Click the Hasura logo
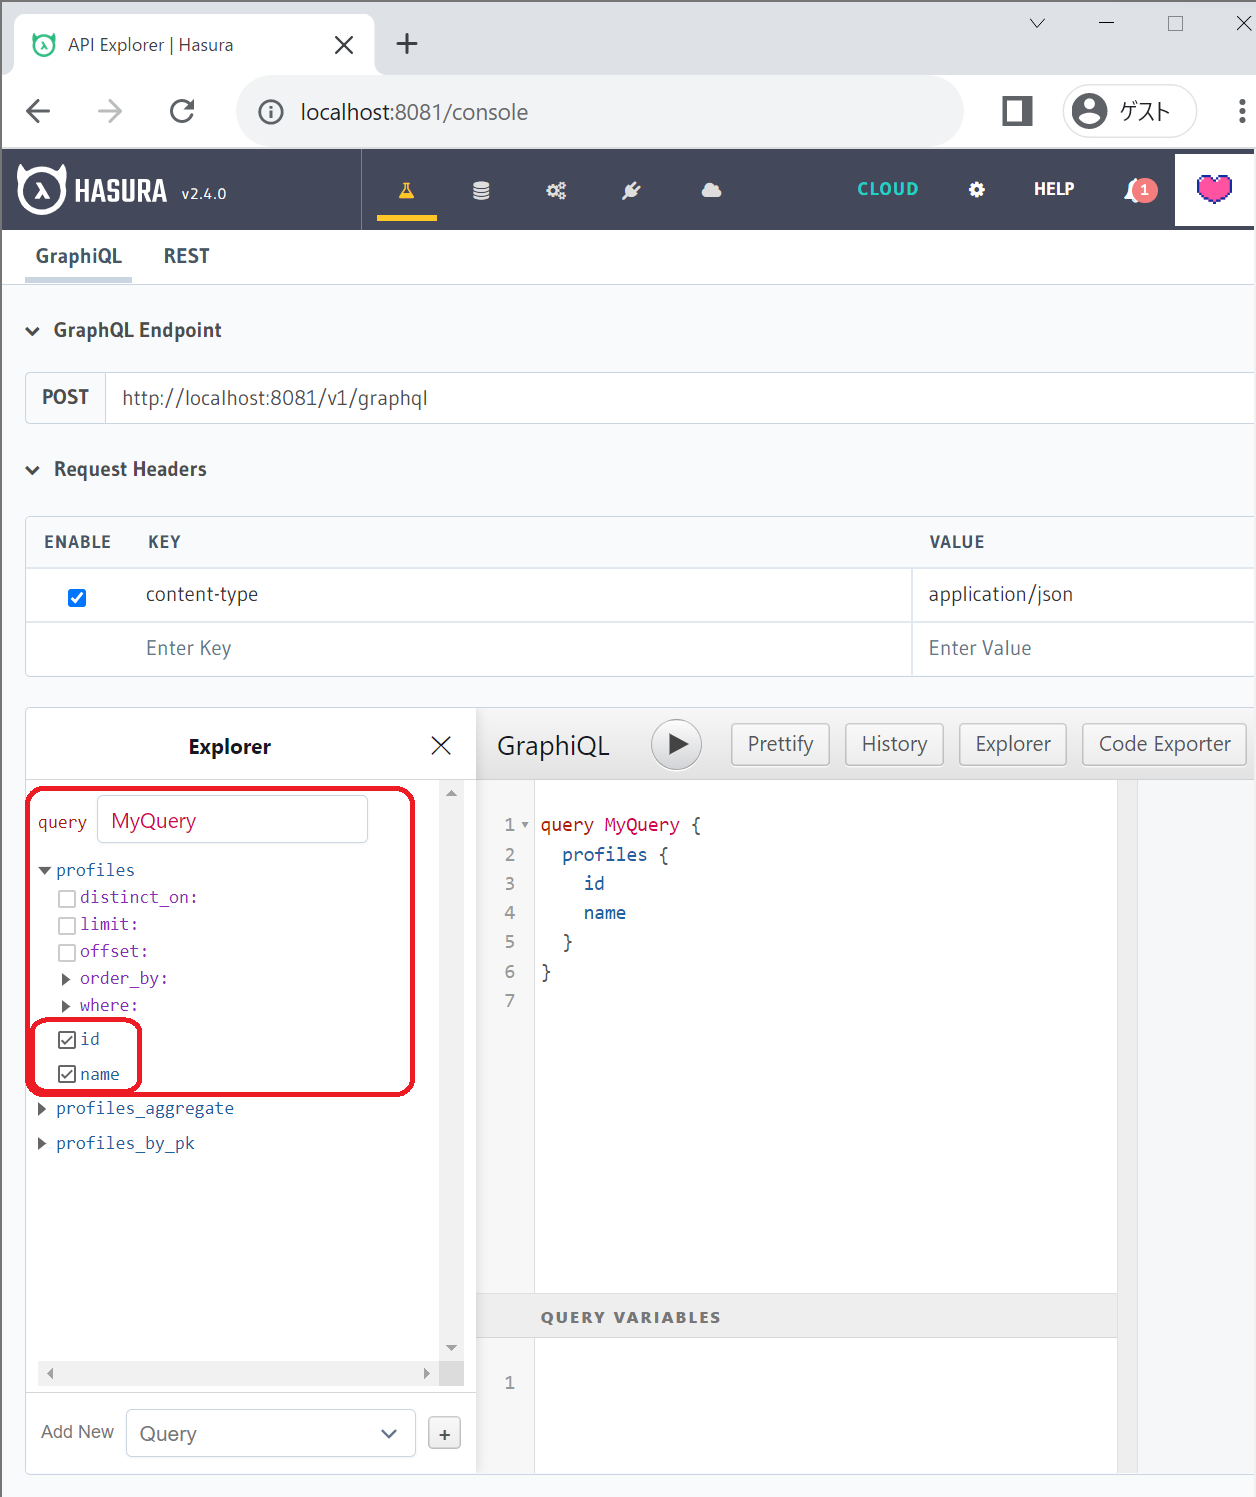Screen dimensions: 1256x1497 click(92, 190)
